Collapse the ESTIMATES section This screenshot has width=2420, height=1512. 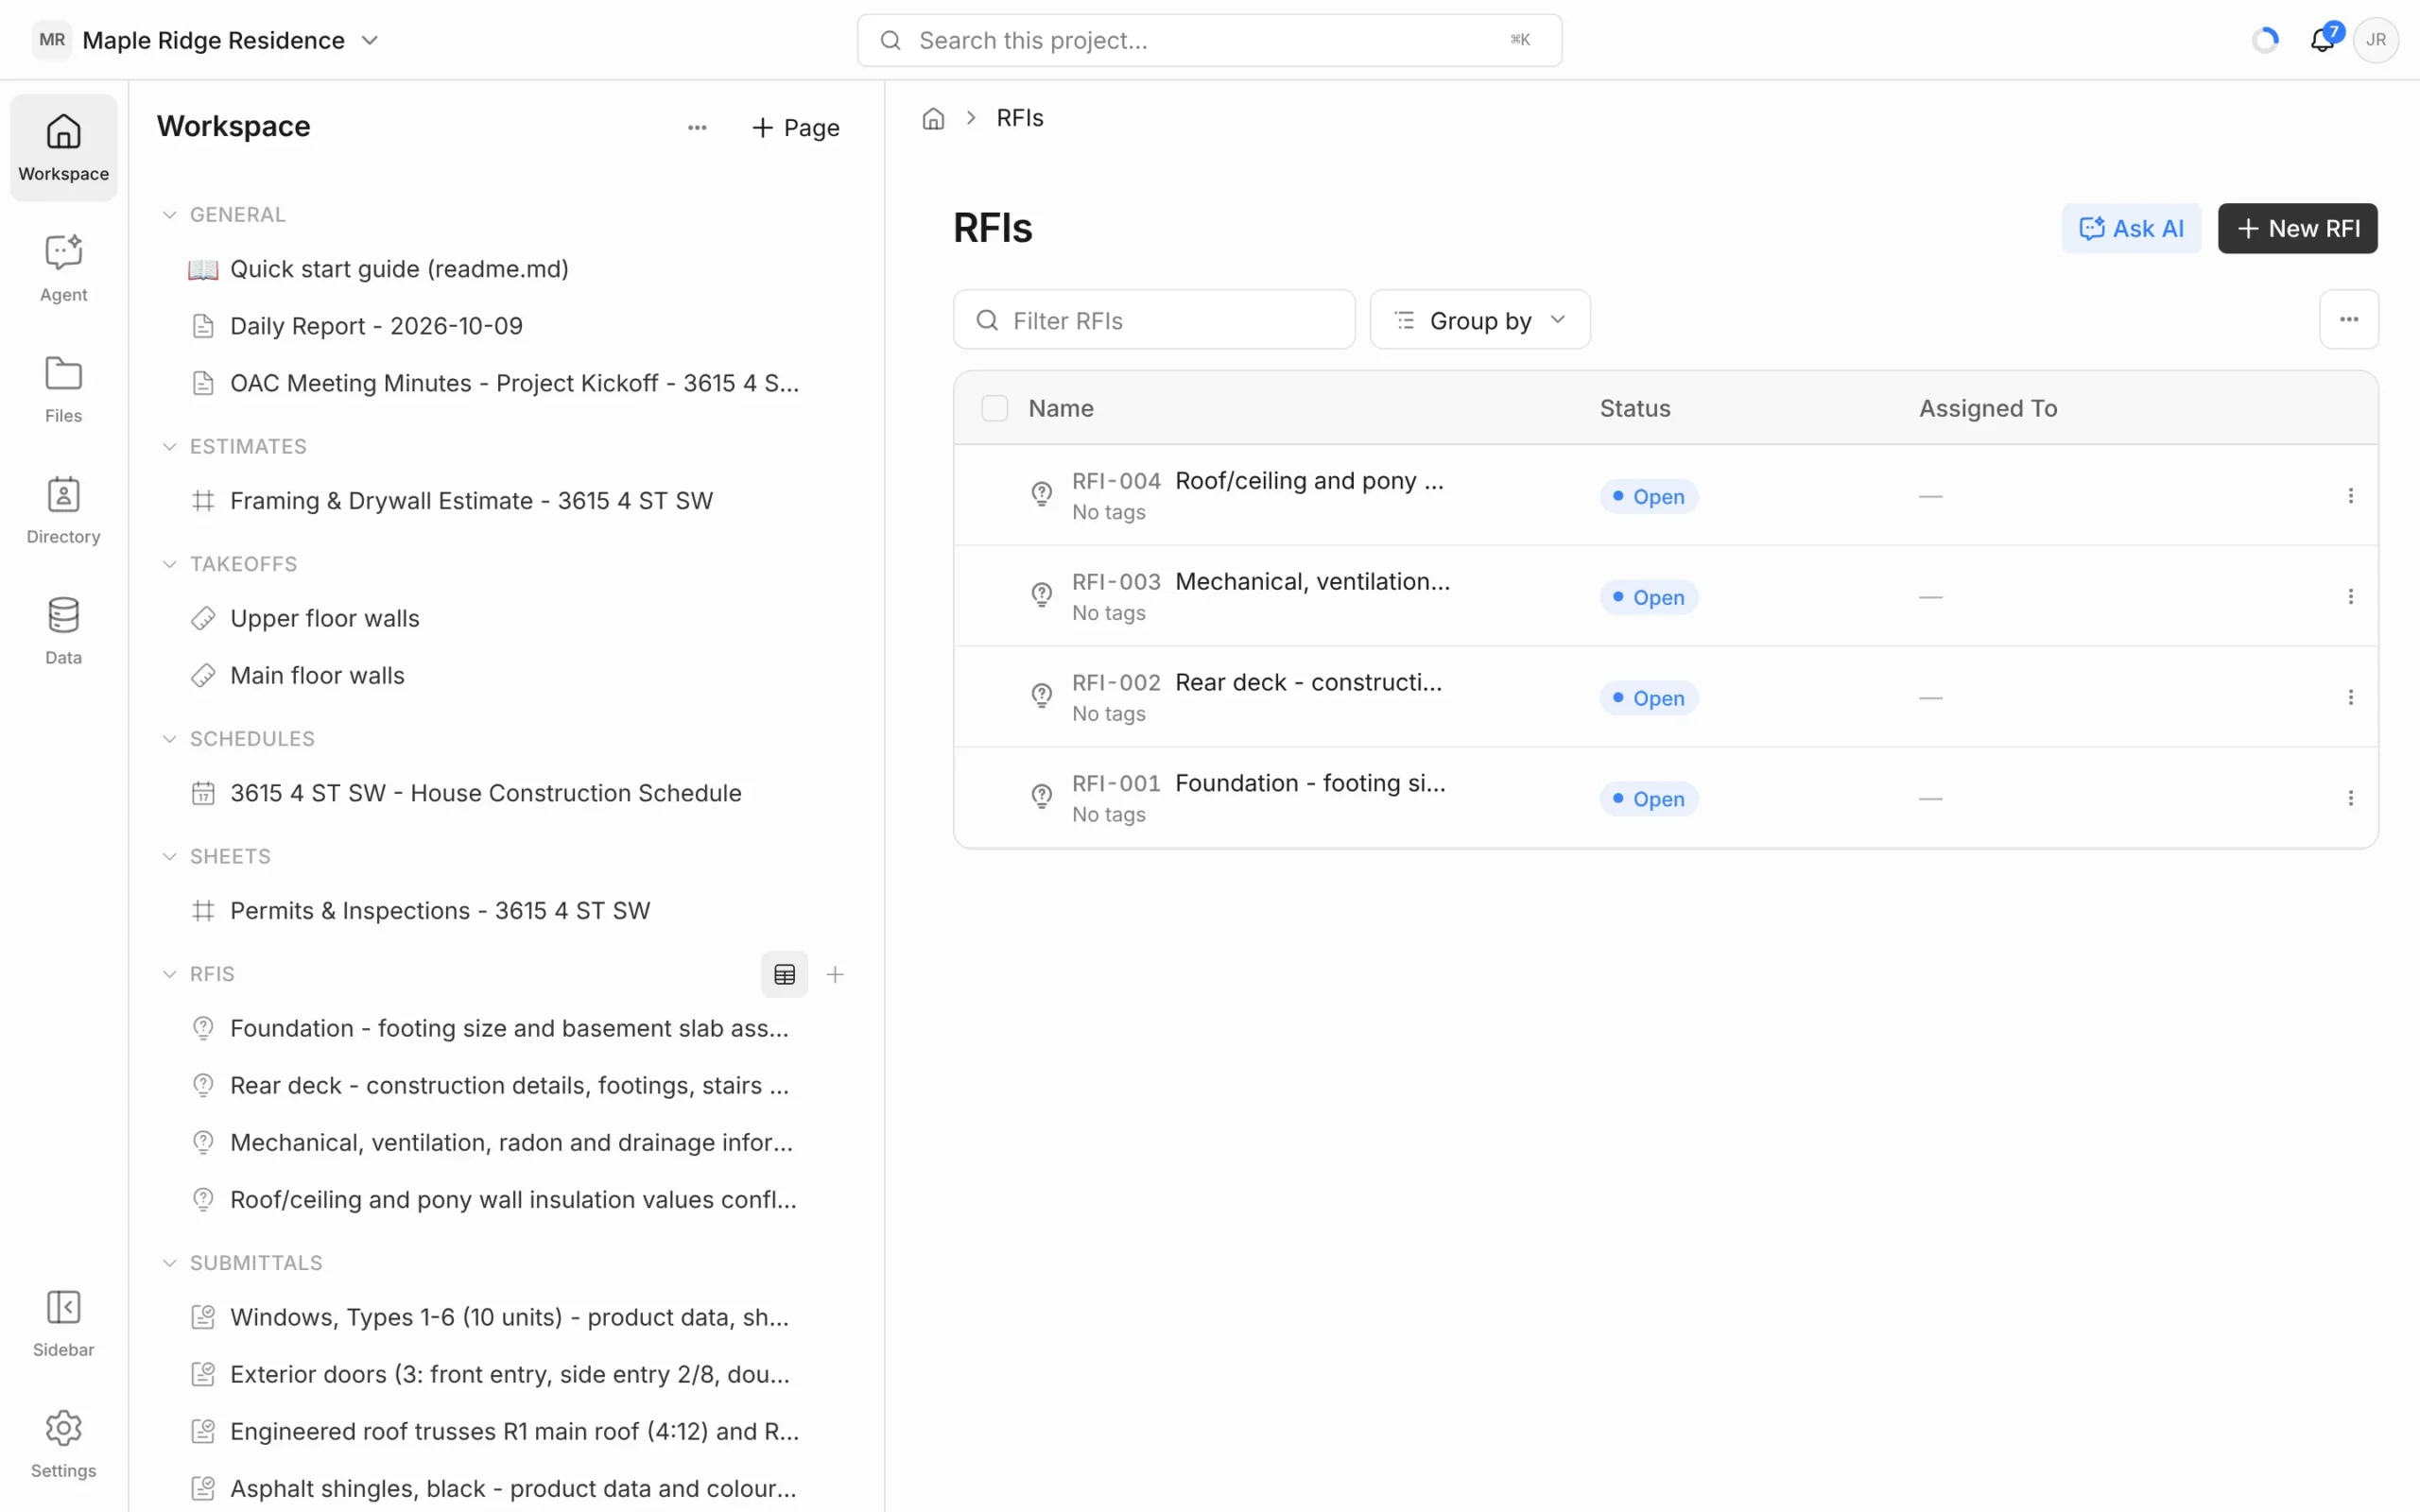point(169,447)
